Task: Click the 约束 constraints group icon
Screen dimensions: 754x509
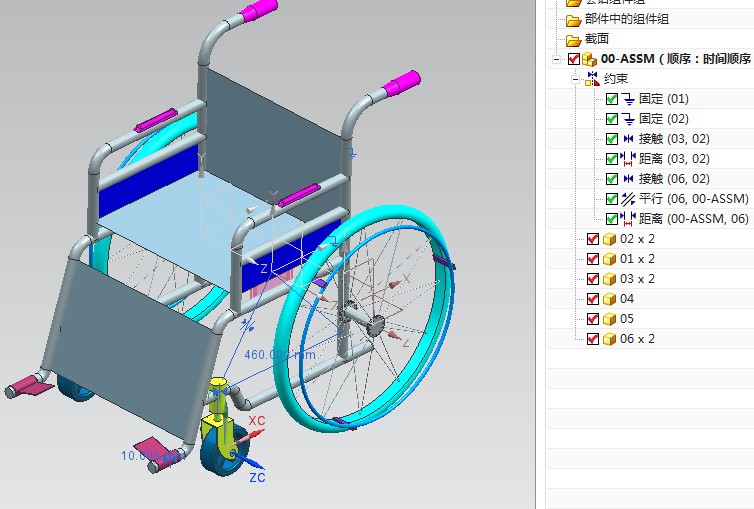Action: point(592,79)
